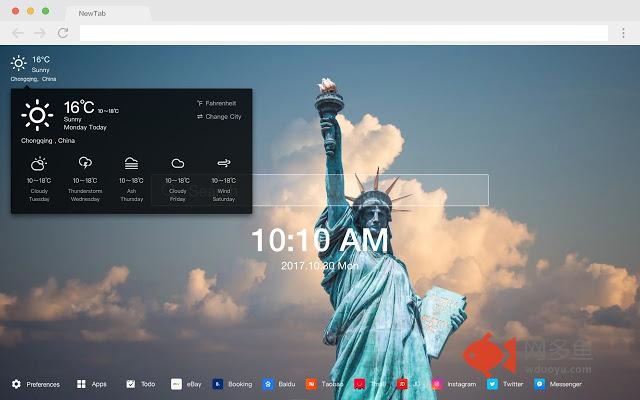Reload the page with refresh button

point(63,33)
